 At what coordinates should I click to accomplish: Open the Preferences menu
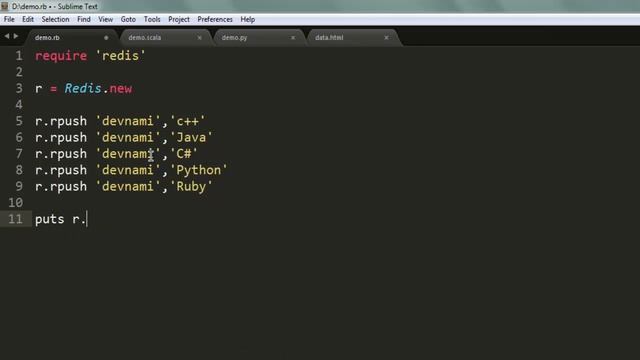tap(215, 20)
